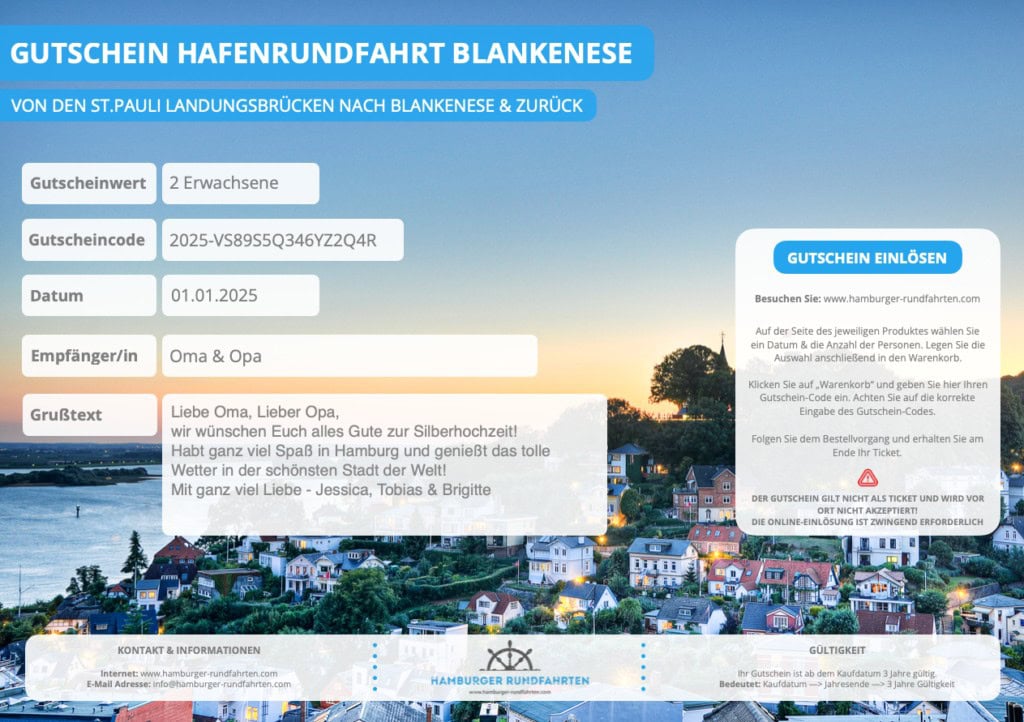Select the Datum label badge
1024x722 pixels.
88,295
